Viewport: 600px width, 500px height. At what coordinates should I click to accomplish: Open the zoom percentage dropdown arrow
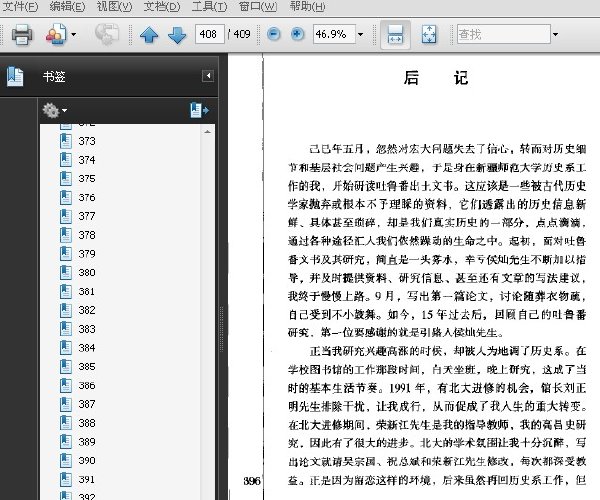click(360, 34)
